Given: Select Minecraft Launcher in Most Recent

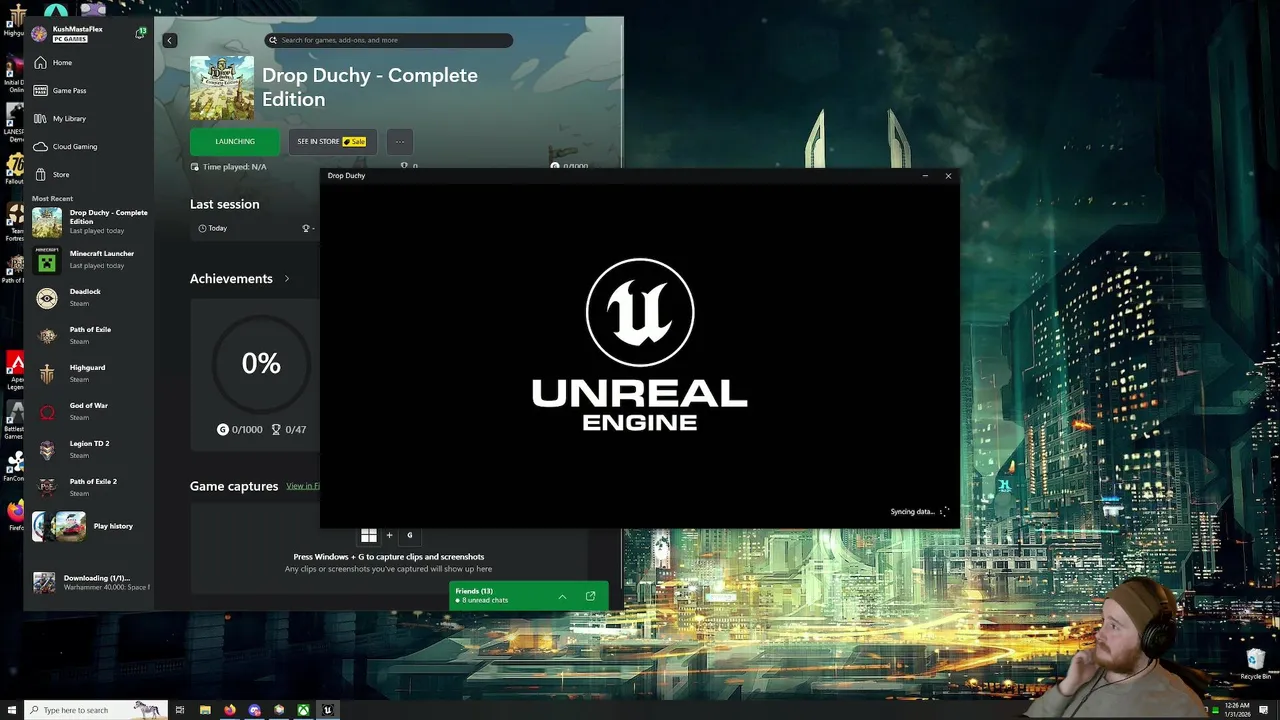Looking at the screenshot, I should pos(90,260).
